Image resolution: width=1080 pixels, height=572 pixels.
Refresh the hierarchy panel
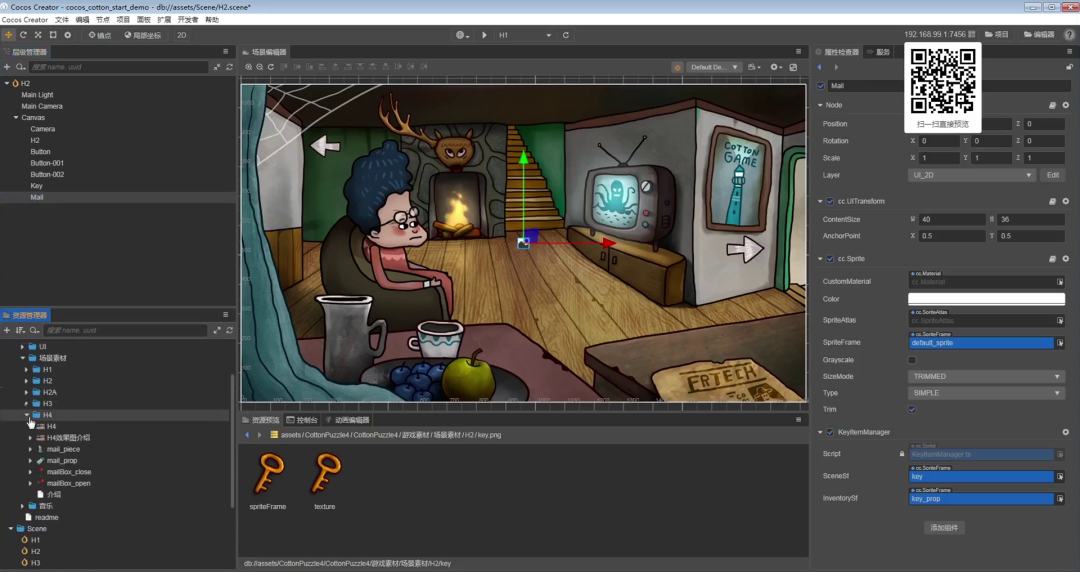229,67
